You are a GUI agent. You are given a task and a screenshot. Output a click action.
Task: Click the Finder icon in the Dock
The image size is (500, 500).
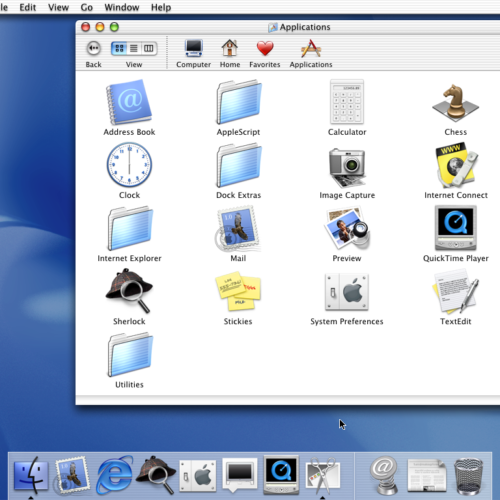coord(31,475)
